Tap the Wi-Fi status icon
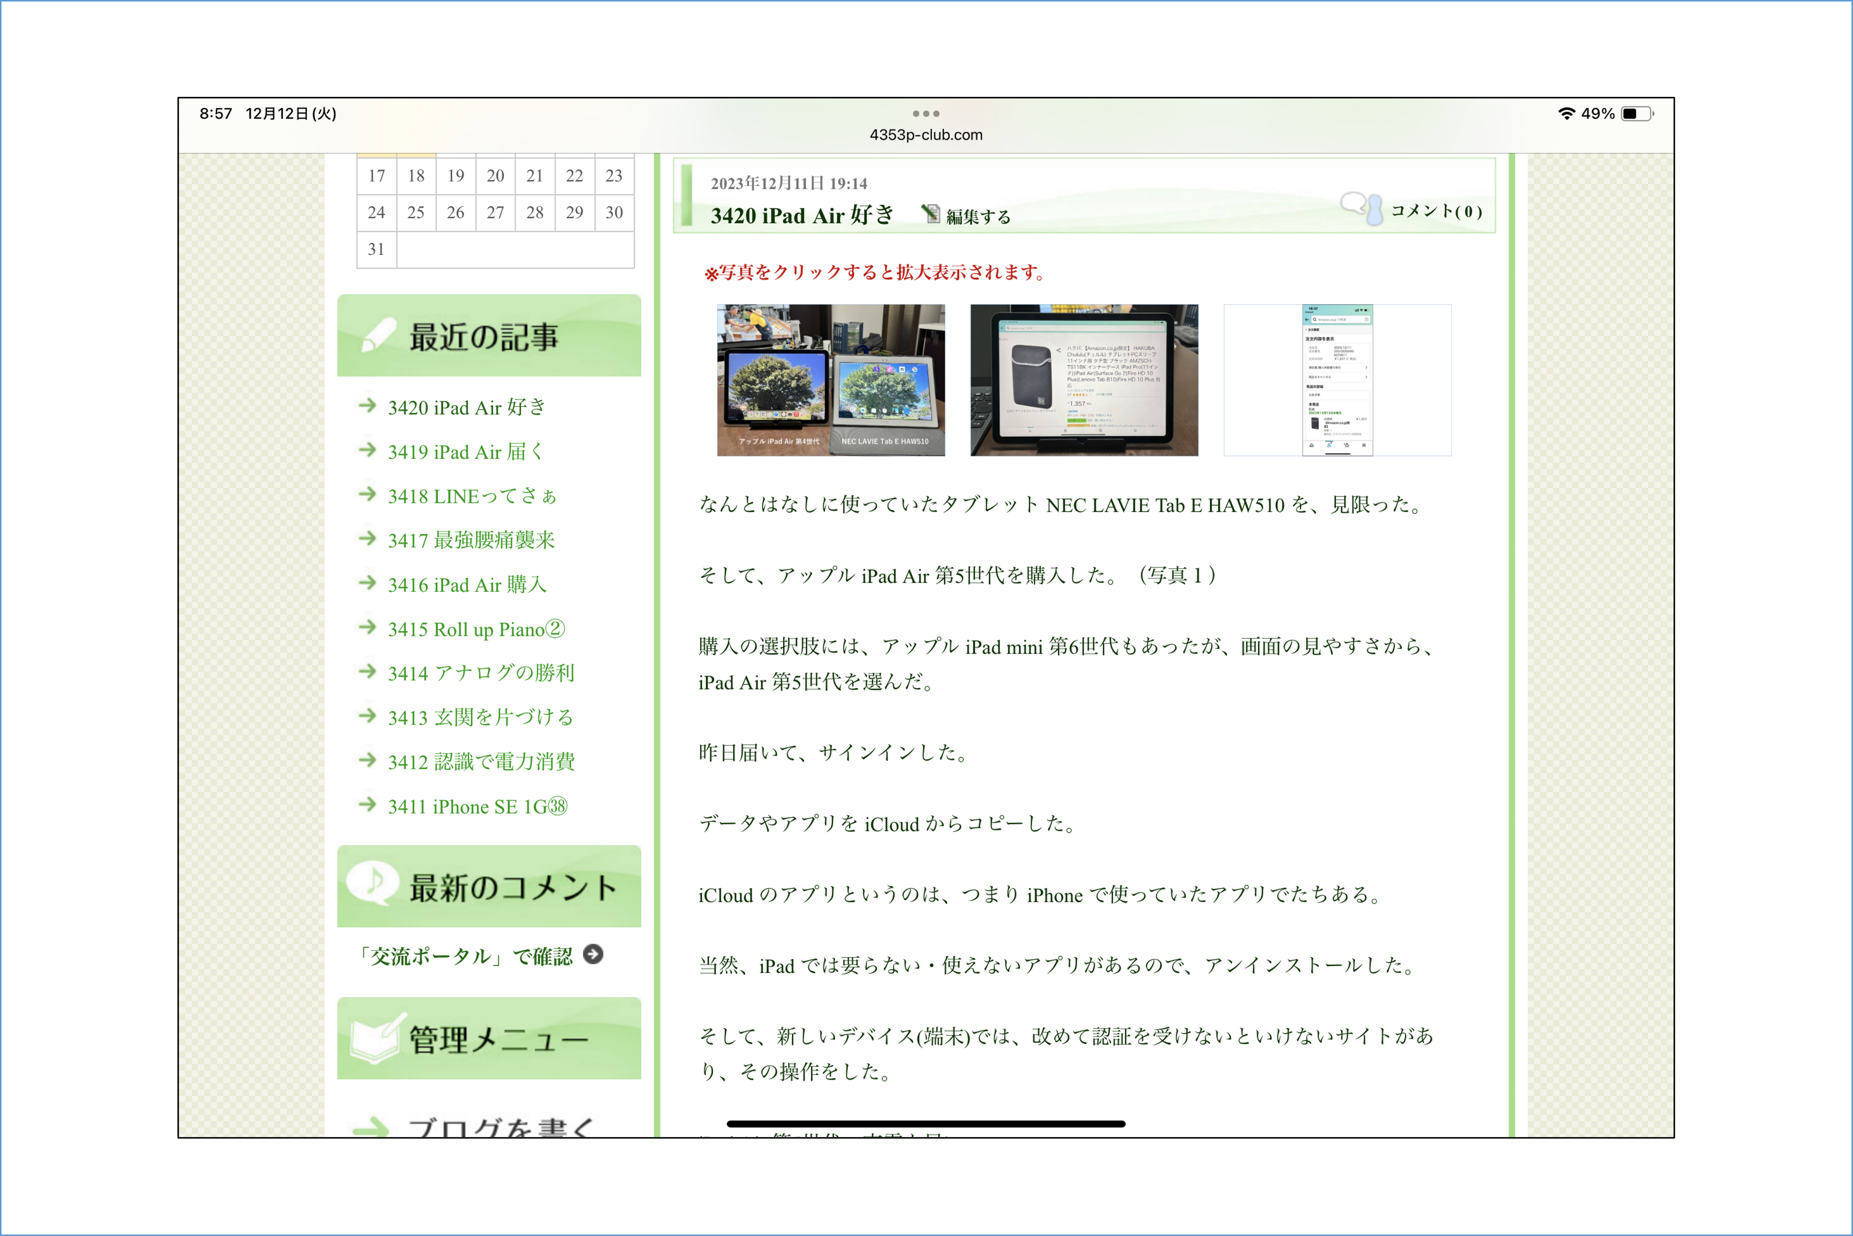Viewport: 1853px width, 1236px height. click(x=1566, y=114)
